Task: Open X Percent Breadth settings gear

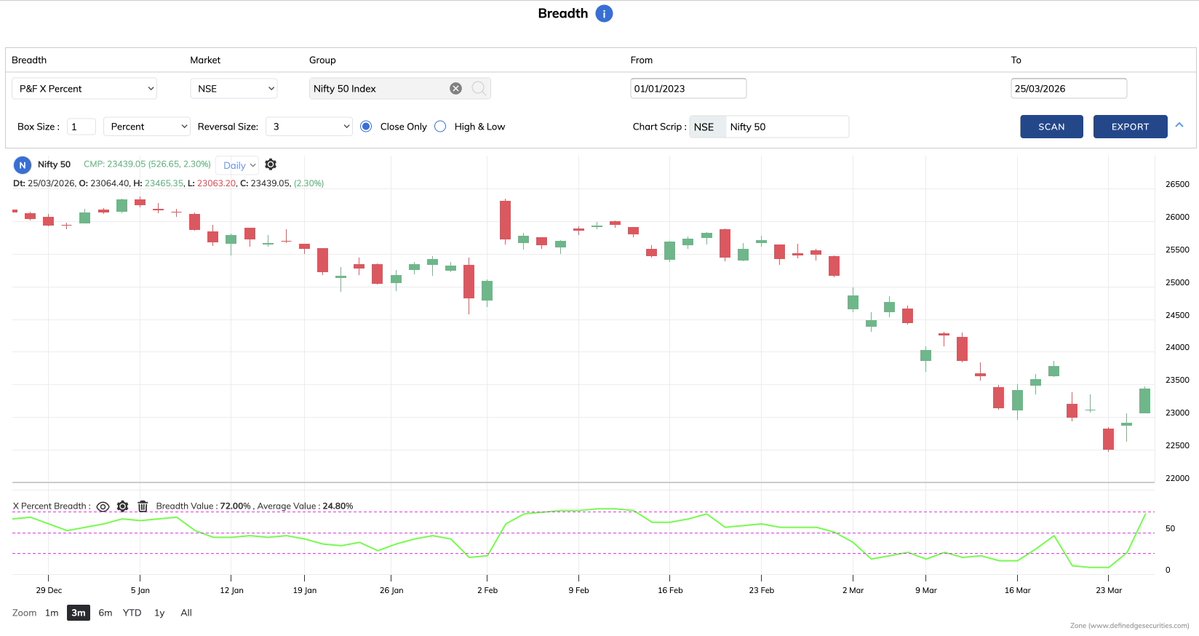Action: (122, 506)
